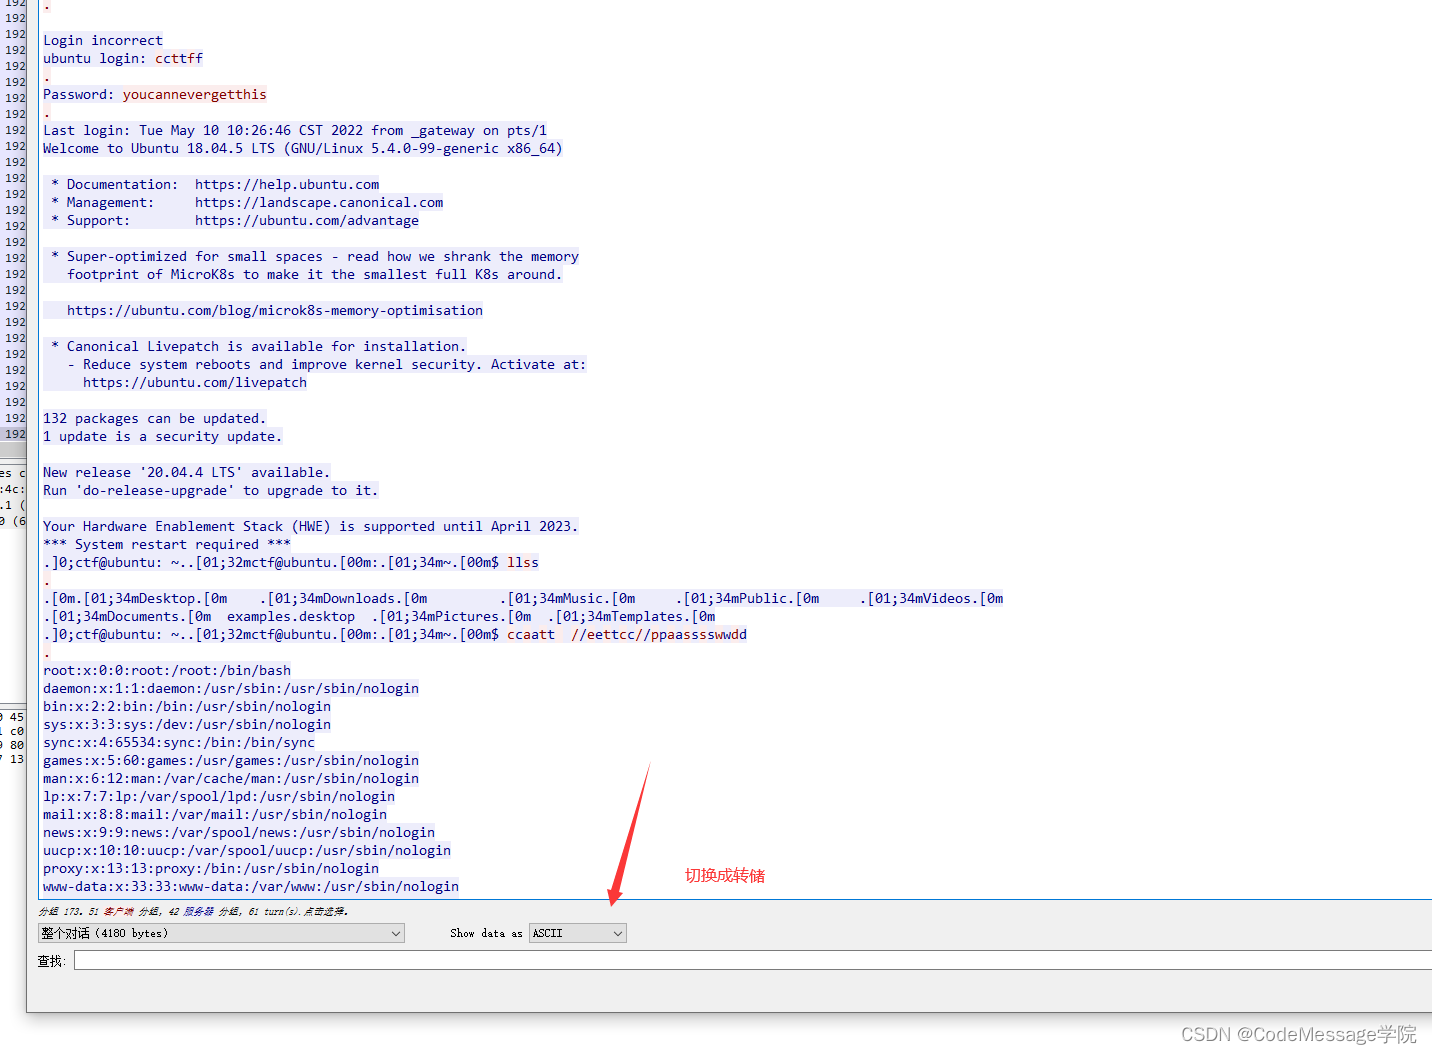Screen dimensions: 1432x1054
Task: Click the 'llss' command prompt line
Action: 291,562
